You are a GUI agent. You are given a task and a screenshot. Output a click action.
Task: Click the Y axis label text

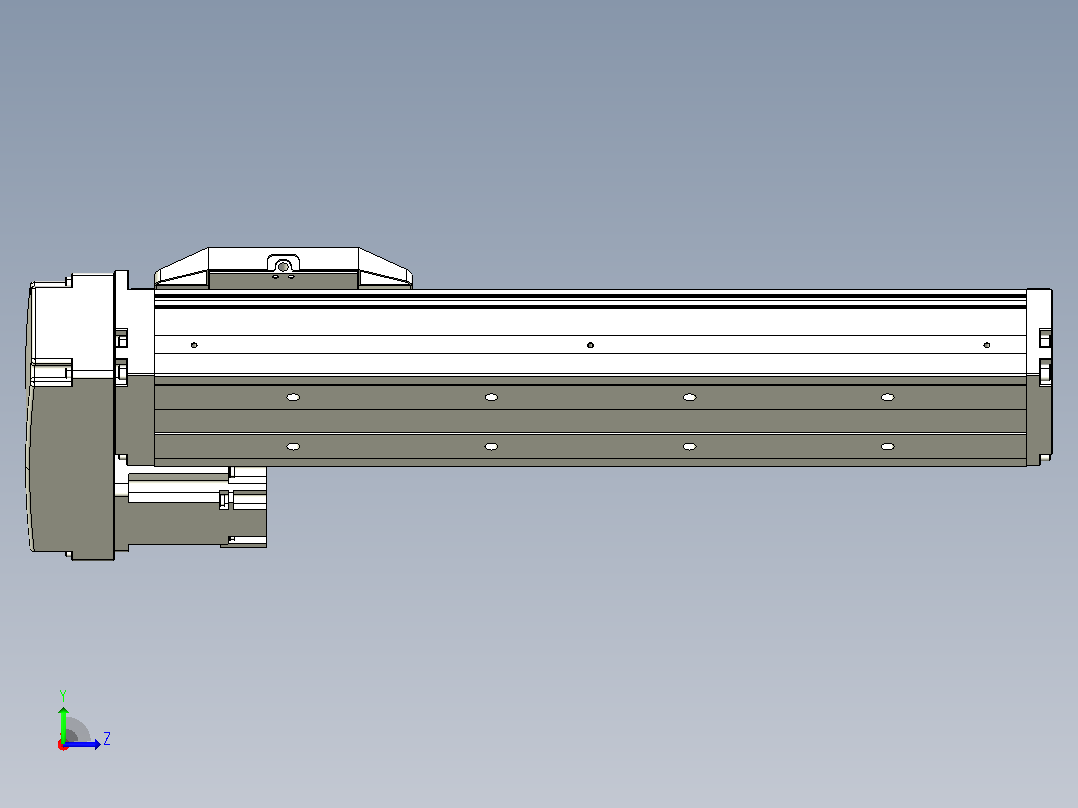[63, 696]
